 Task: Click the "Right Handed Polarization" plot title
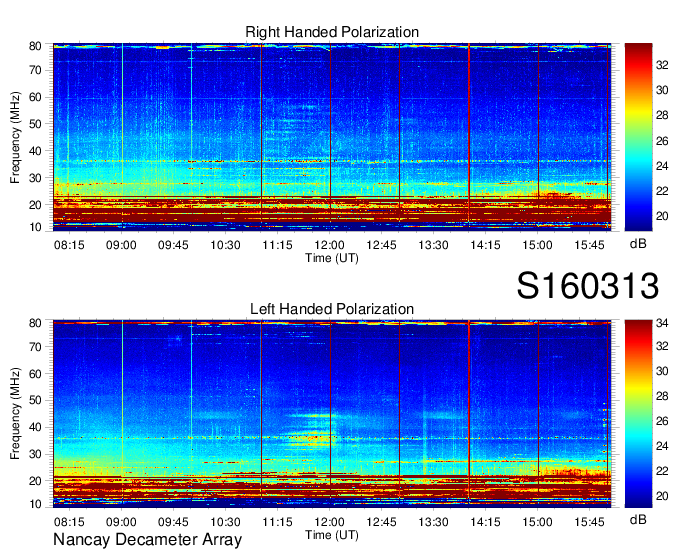332,32
